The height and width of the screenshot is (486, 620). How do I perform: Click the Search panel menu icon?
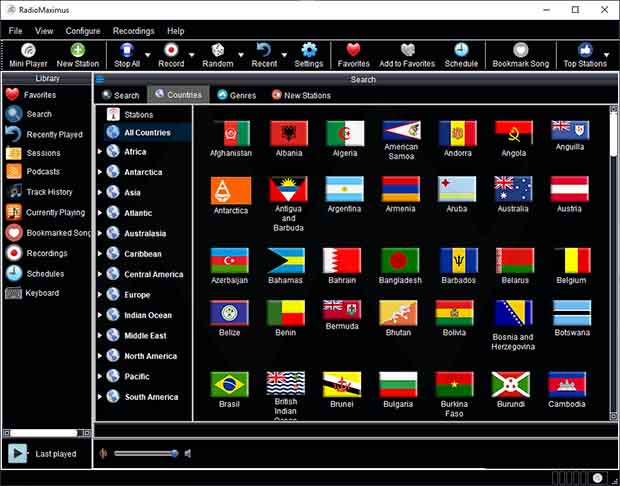(x=100, y=79)
